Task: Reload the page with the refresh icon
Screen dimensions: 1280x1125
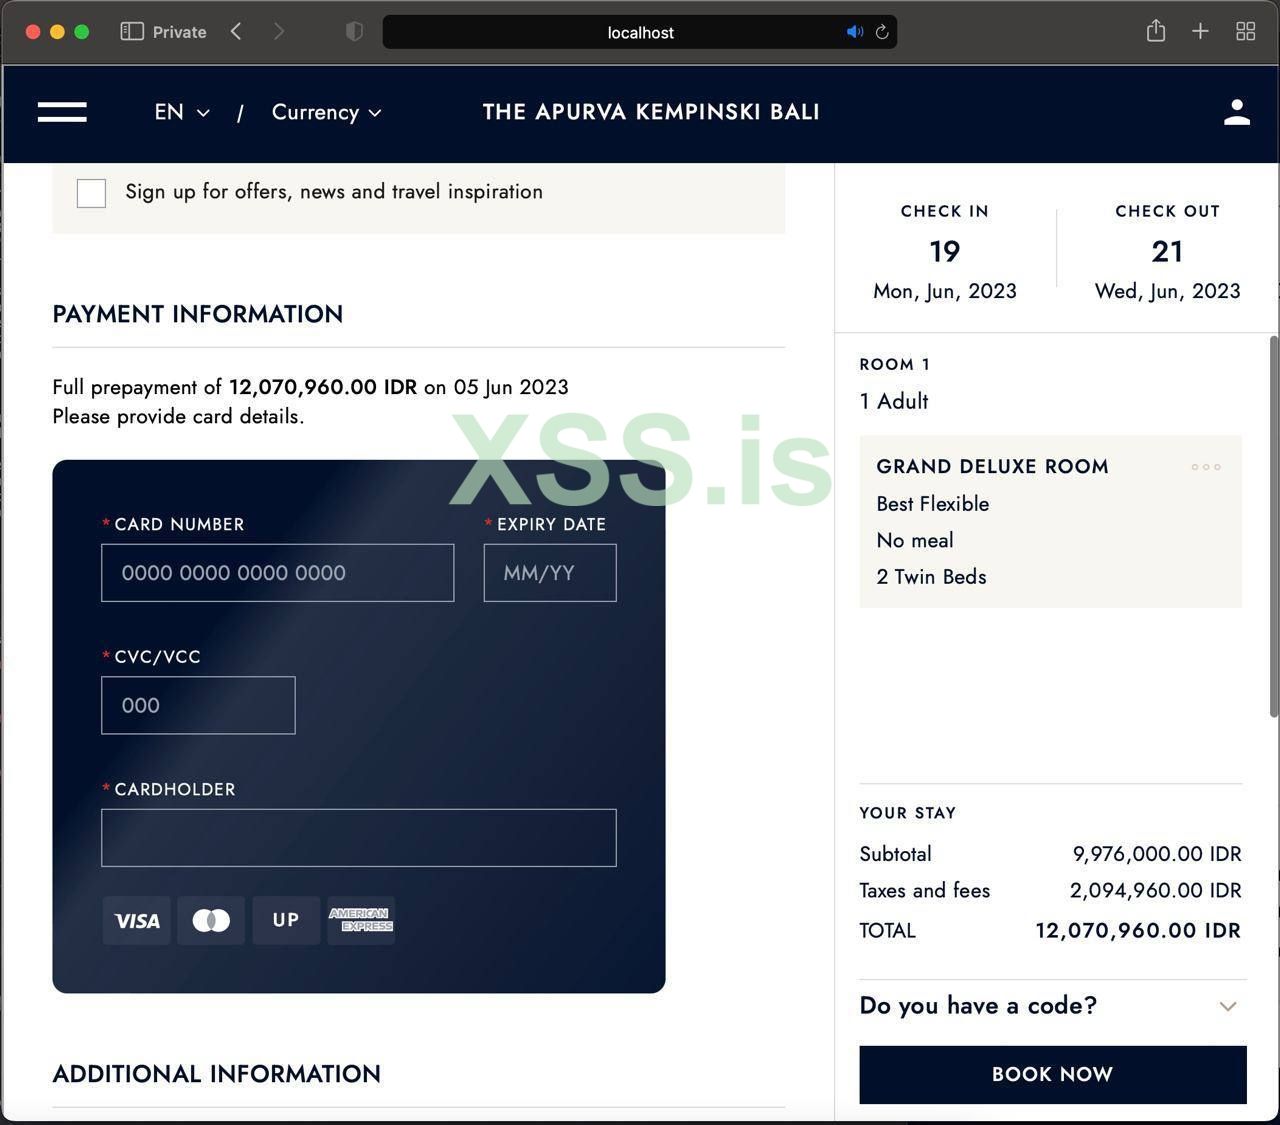Action: click(x=882, y=32)
